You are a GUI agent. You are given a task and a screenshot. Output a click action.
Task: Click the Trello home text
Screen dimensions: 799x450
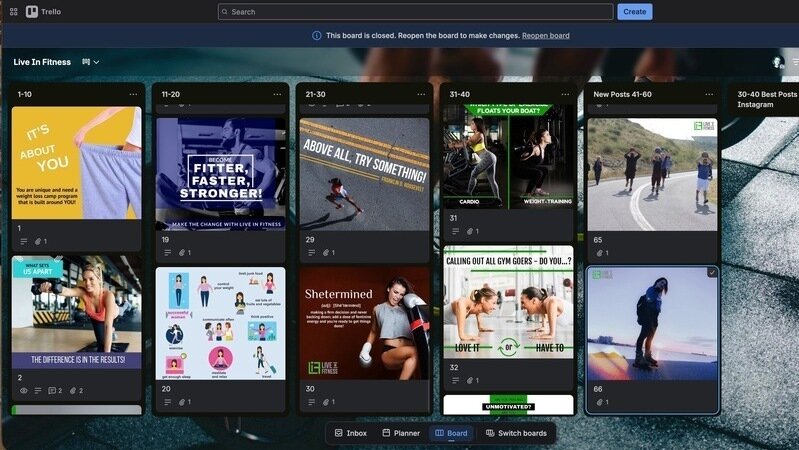tap(51, 12)
